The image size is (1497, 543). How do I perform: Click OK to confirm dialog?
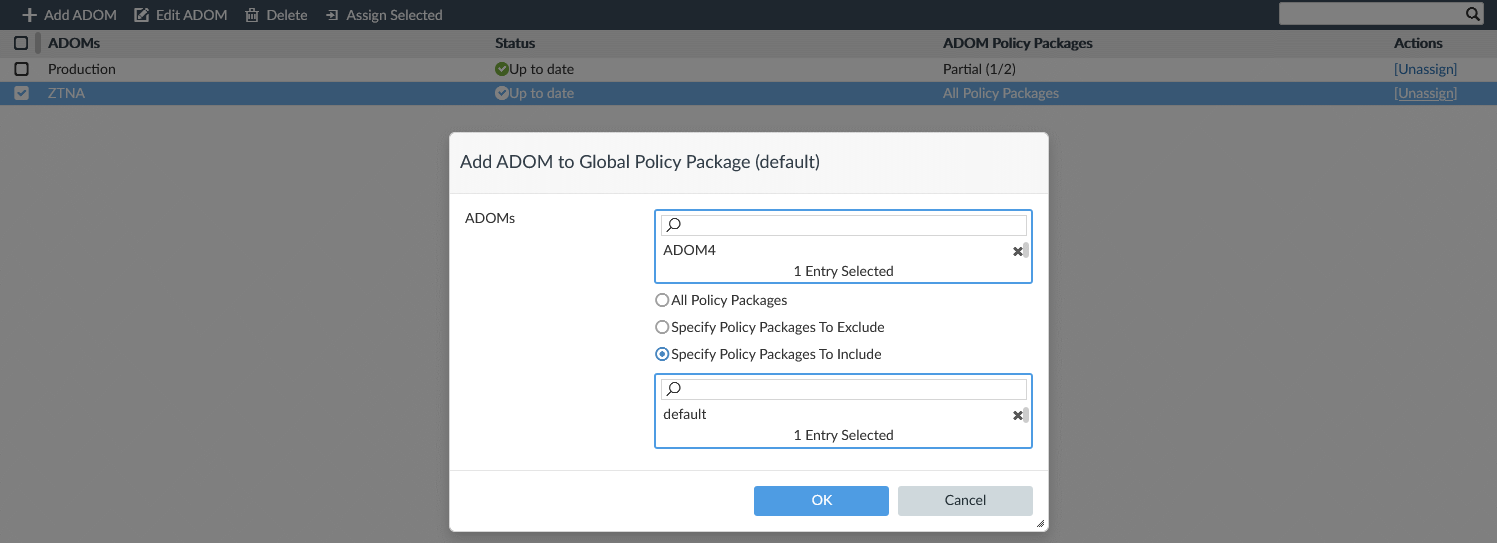pos(821,500)
